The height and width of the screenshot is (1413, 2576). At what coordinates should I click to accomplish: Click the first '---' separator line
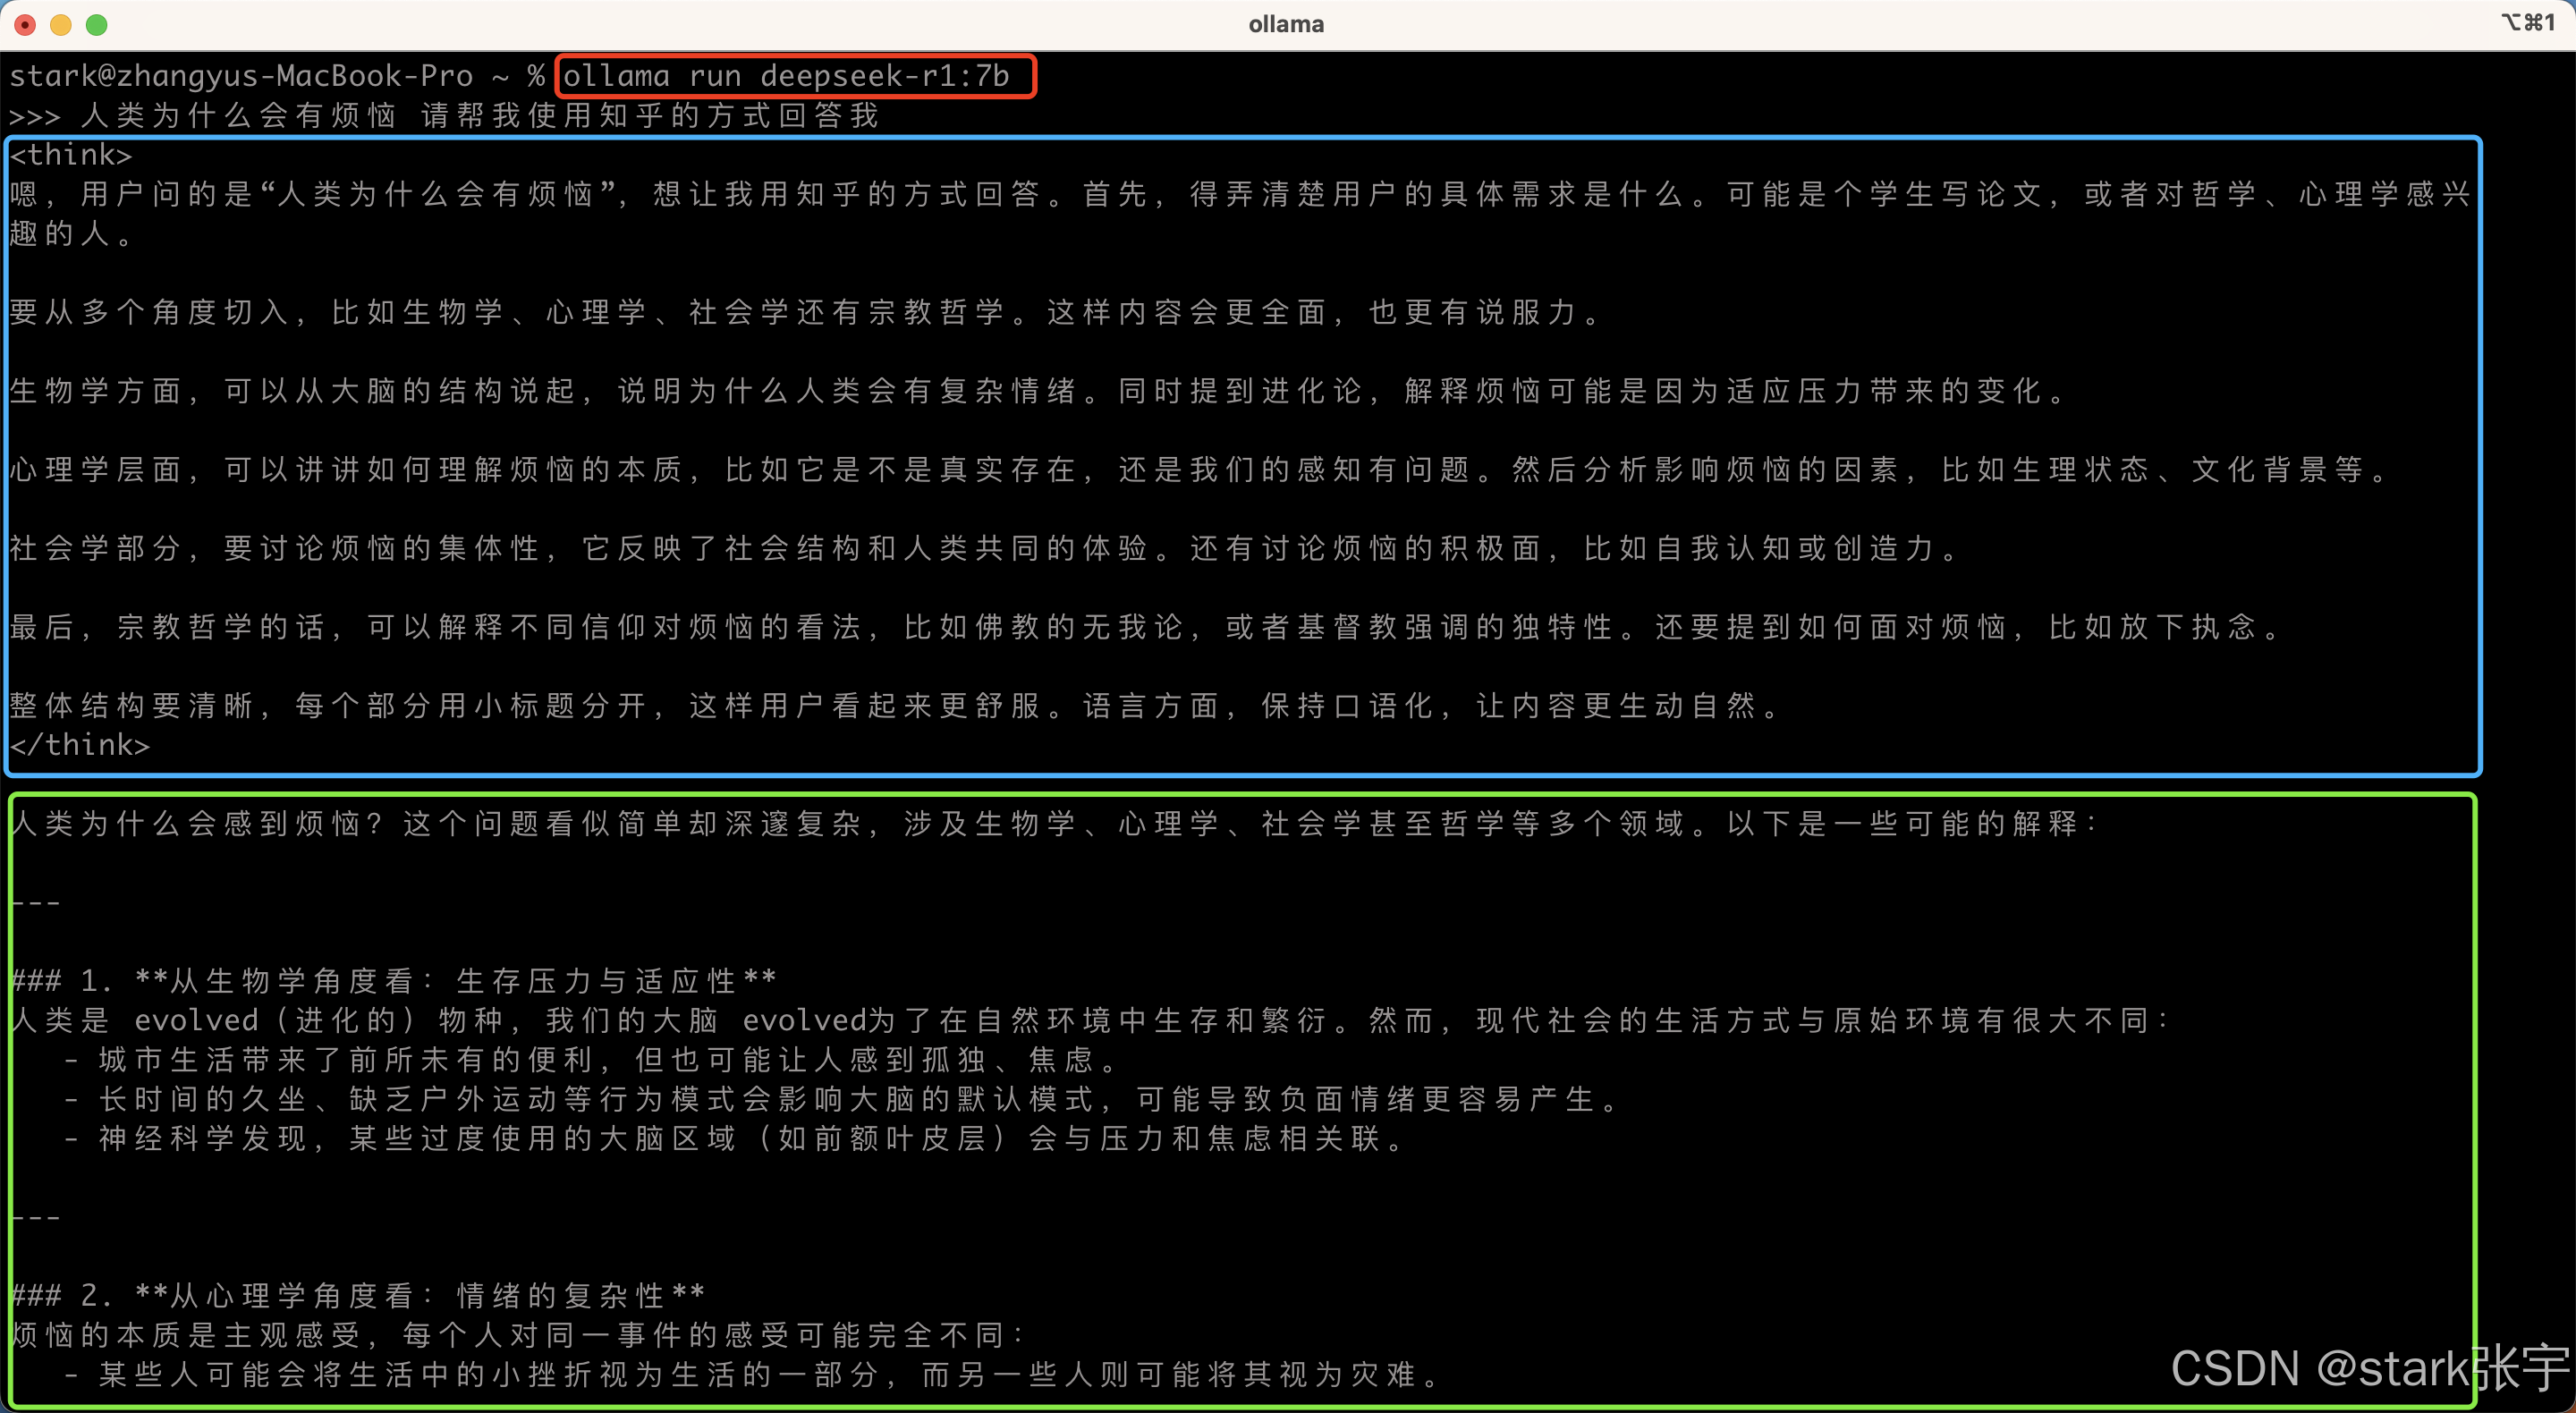click(x=36, y=903)
